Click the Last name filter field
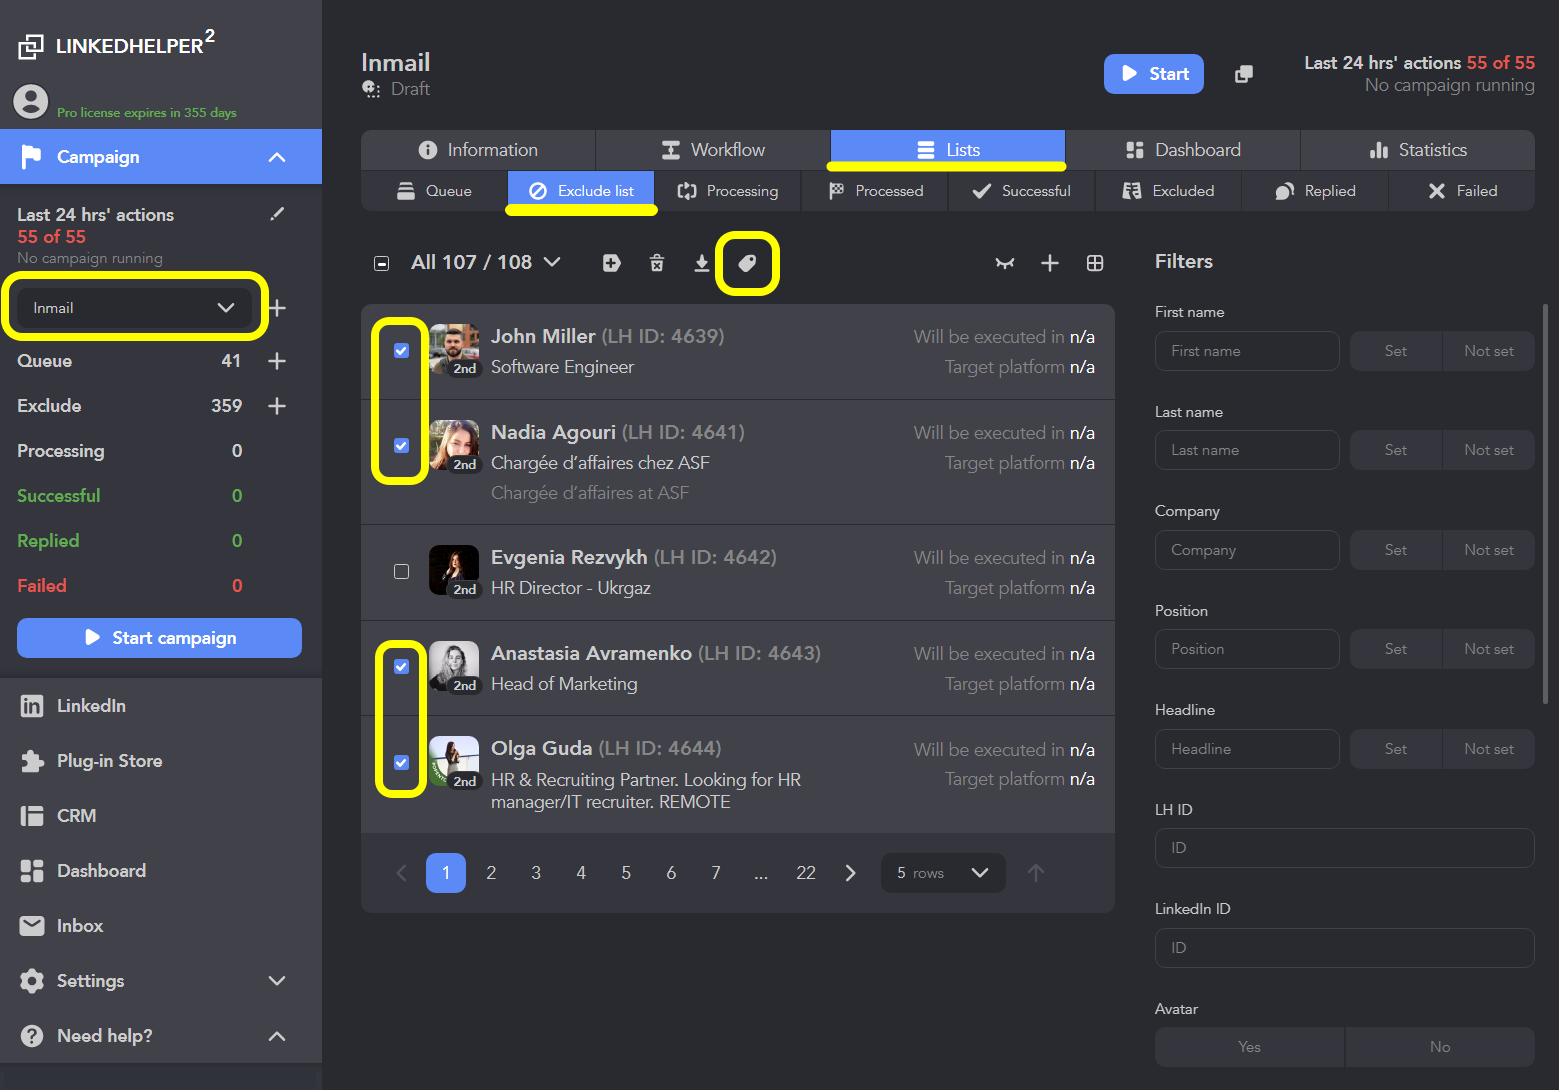The image size is (1559, 1090). point(1247,450)
